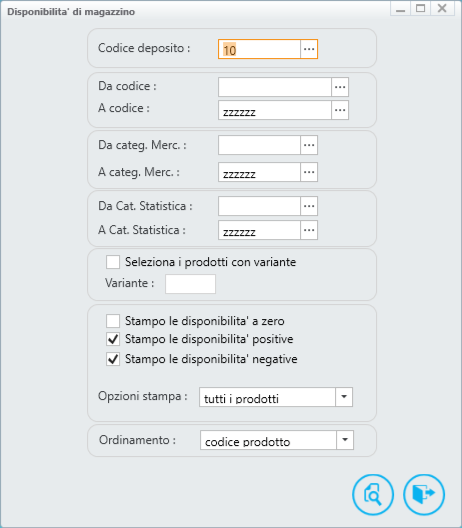Open lookup for A Cat. Statistica
This screenshot has width=462, height=528.
(309, 230)
